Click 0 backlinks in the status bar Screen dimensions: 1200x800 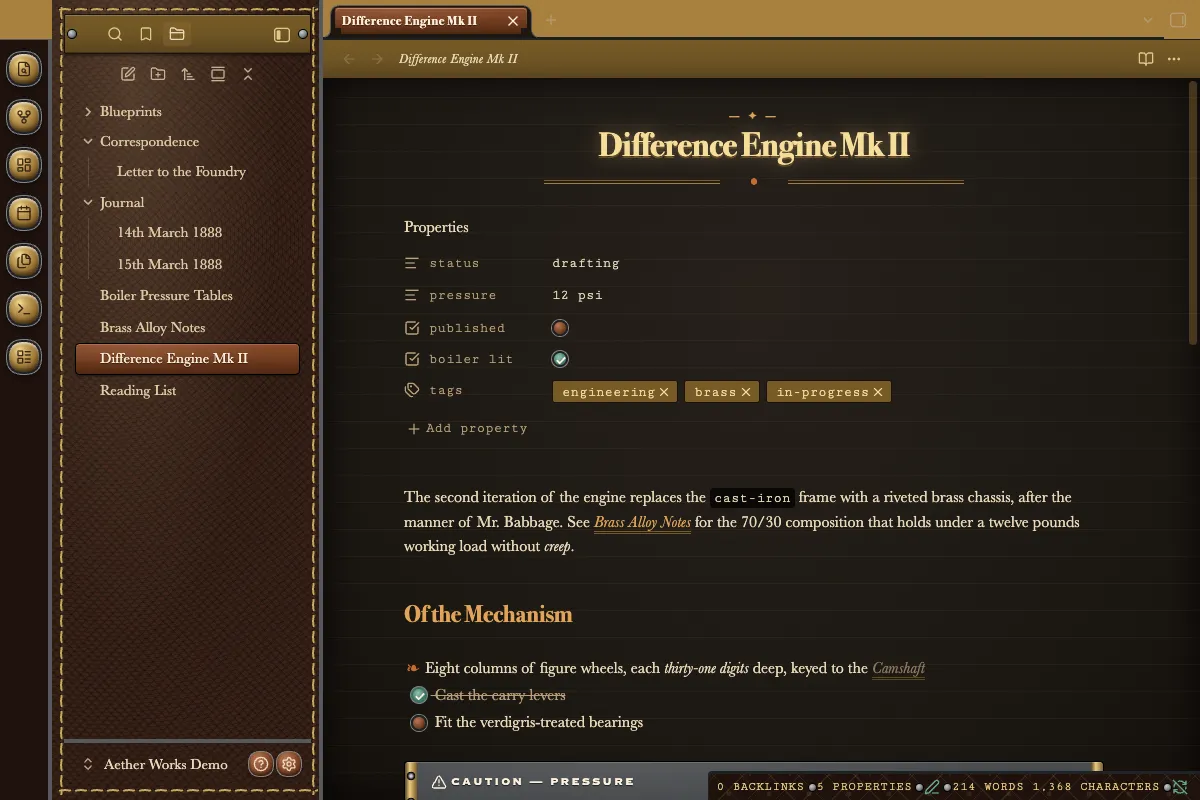click(760, 787)
